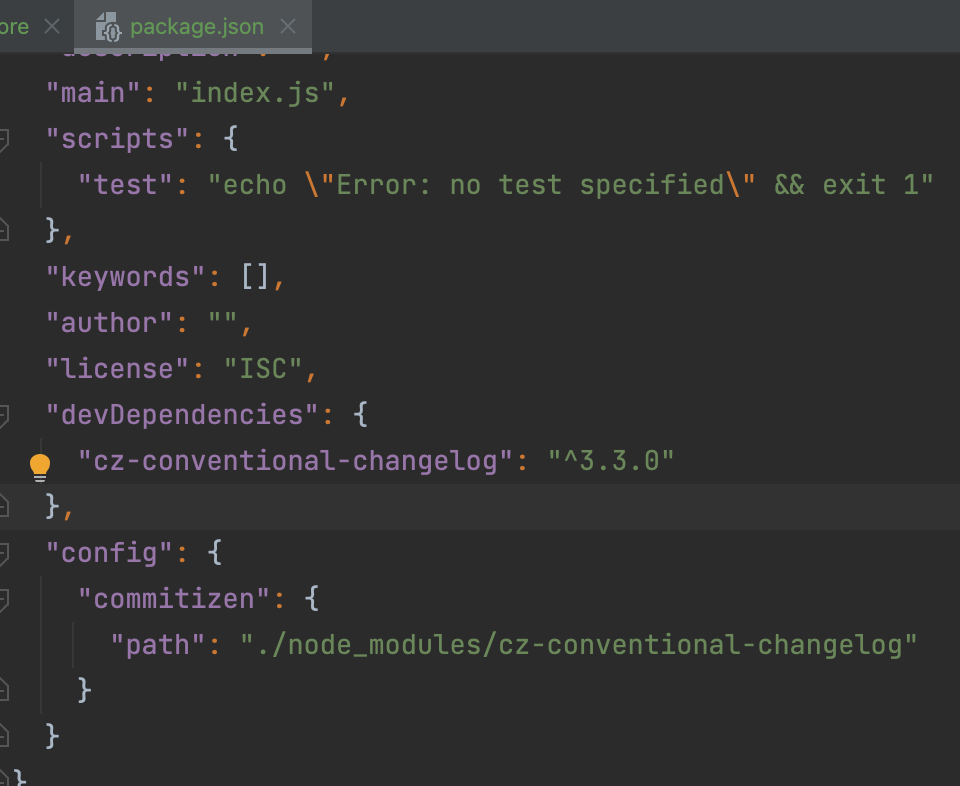Image resolution: width=960 pixels, height=786 pixels.
Task: Click the "^3.3.0" version value
Action: point(611,461)
